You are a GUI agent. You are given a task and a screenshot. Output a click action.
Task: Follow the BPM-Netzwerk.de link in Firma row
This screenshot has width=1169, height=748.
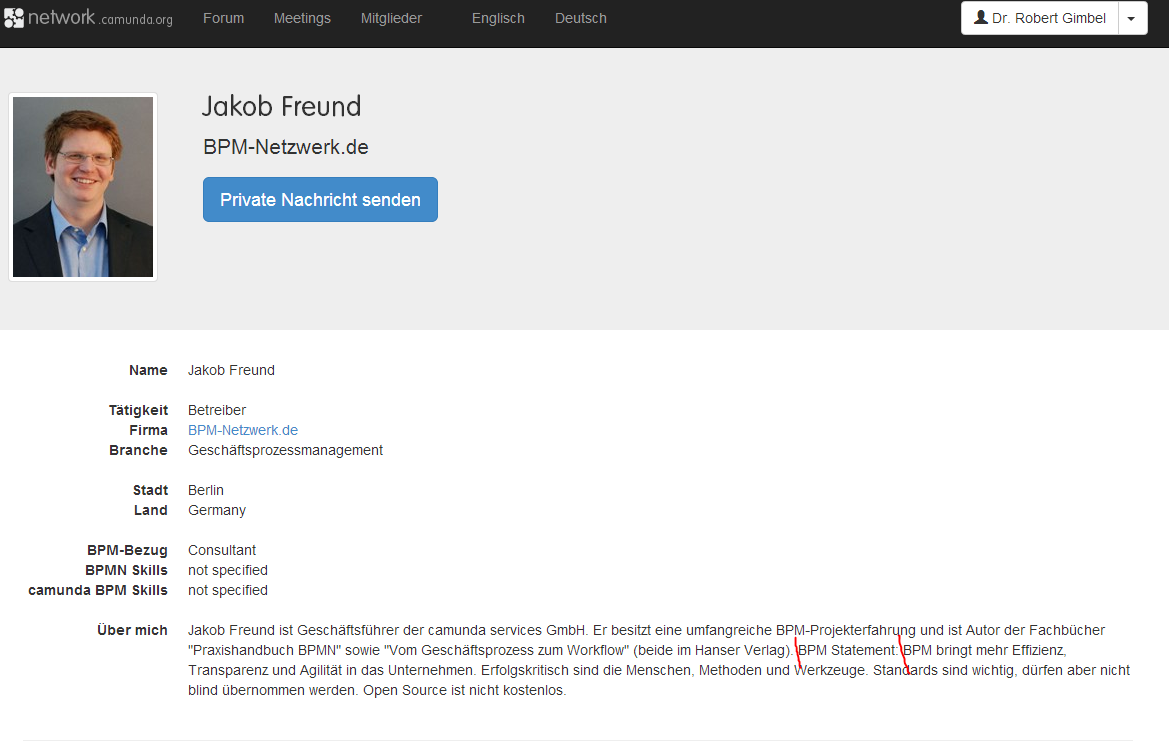[243, 430]
